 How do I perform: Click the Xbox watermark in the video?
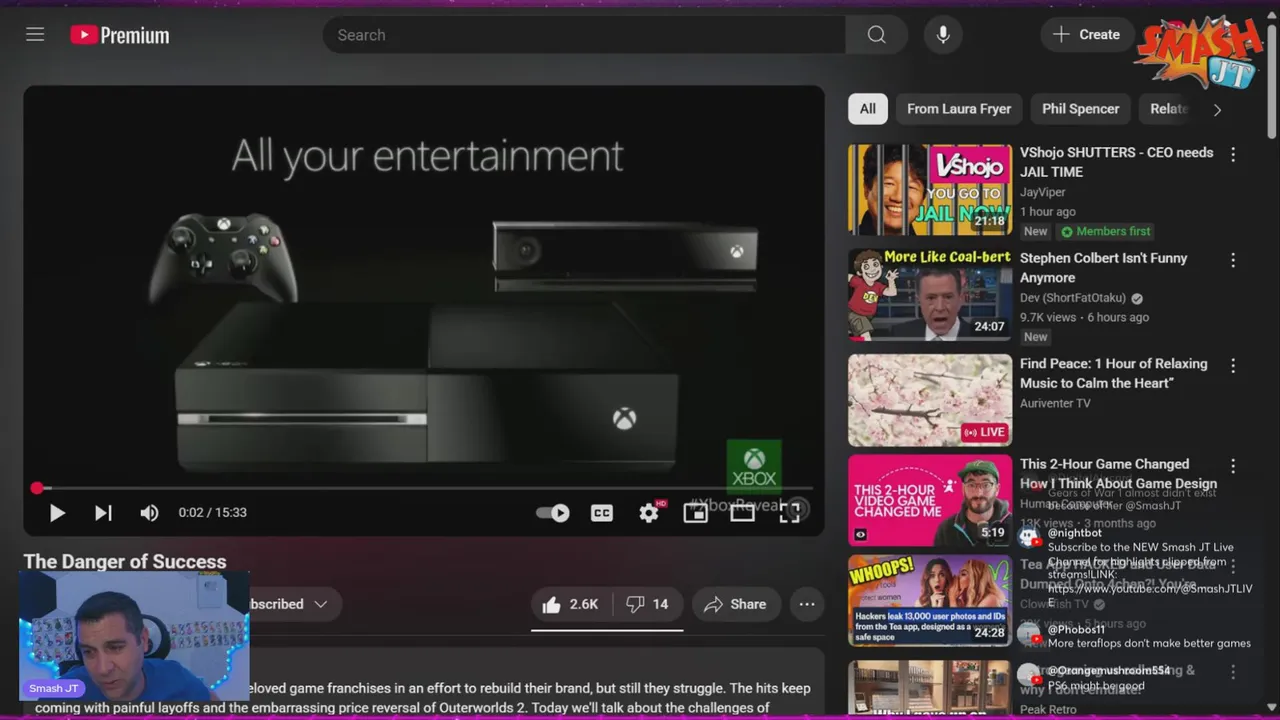click(x=754, y=467)
